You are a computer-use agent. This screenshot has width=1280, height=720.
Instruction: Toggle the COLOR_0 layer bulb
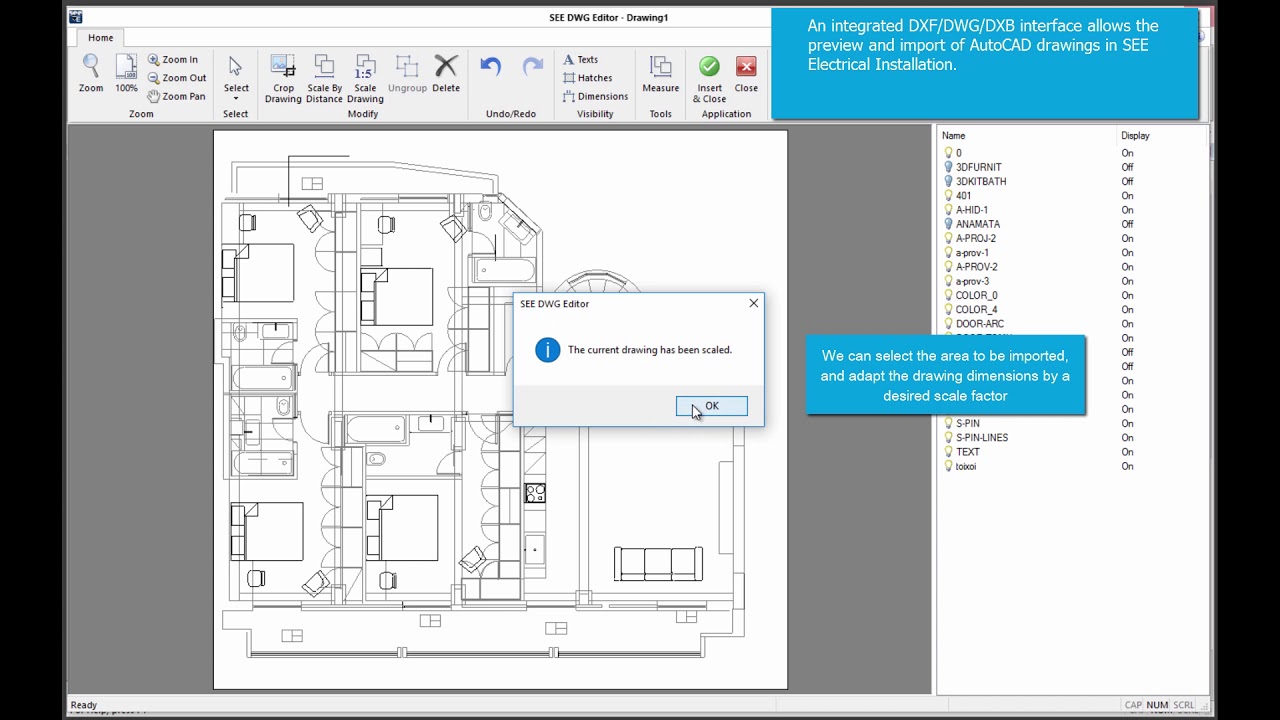(x=948, y=295)
